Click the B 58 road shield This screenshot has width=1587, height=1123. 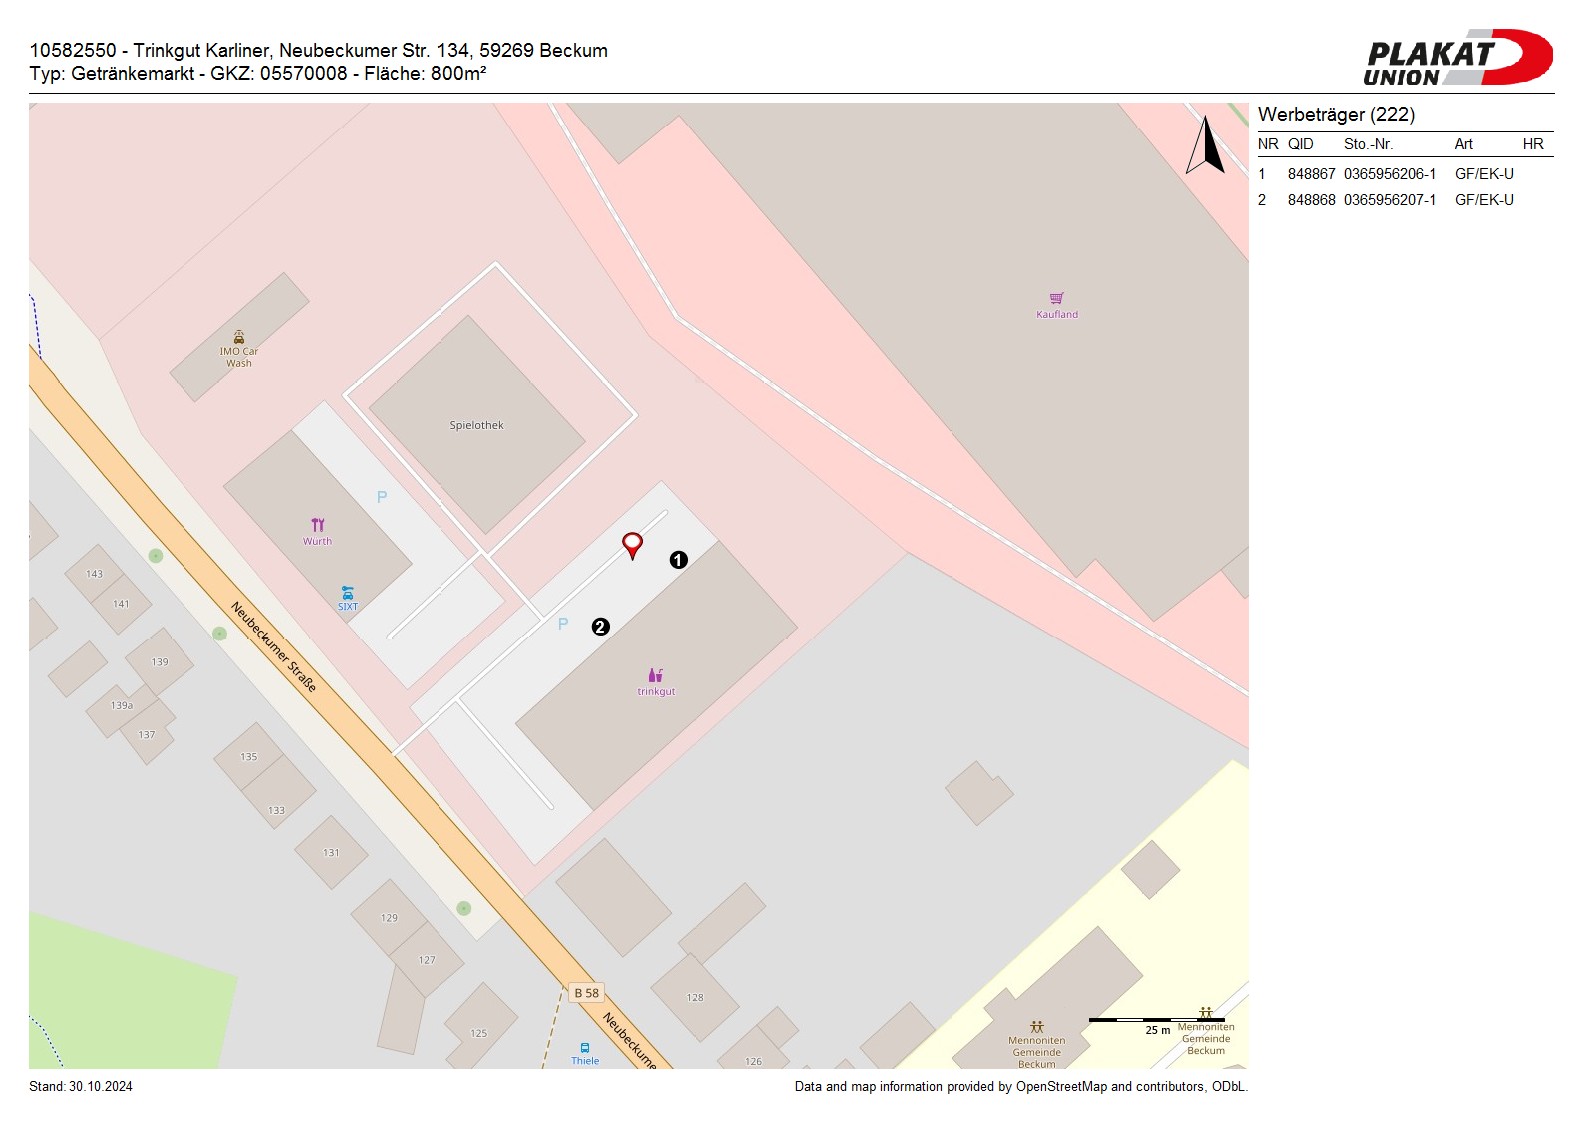click(x=586, y=993)
